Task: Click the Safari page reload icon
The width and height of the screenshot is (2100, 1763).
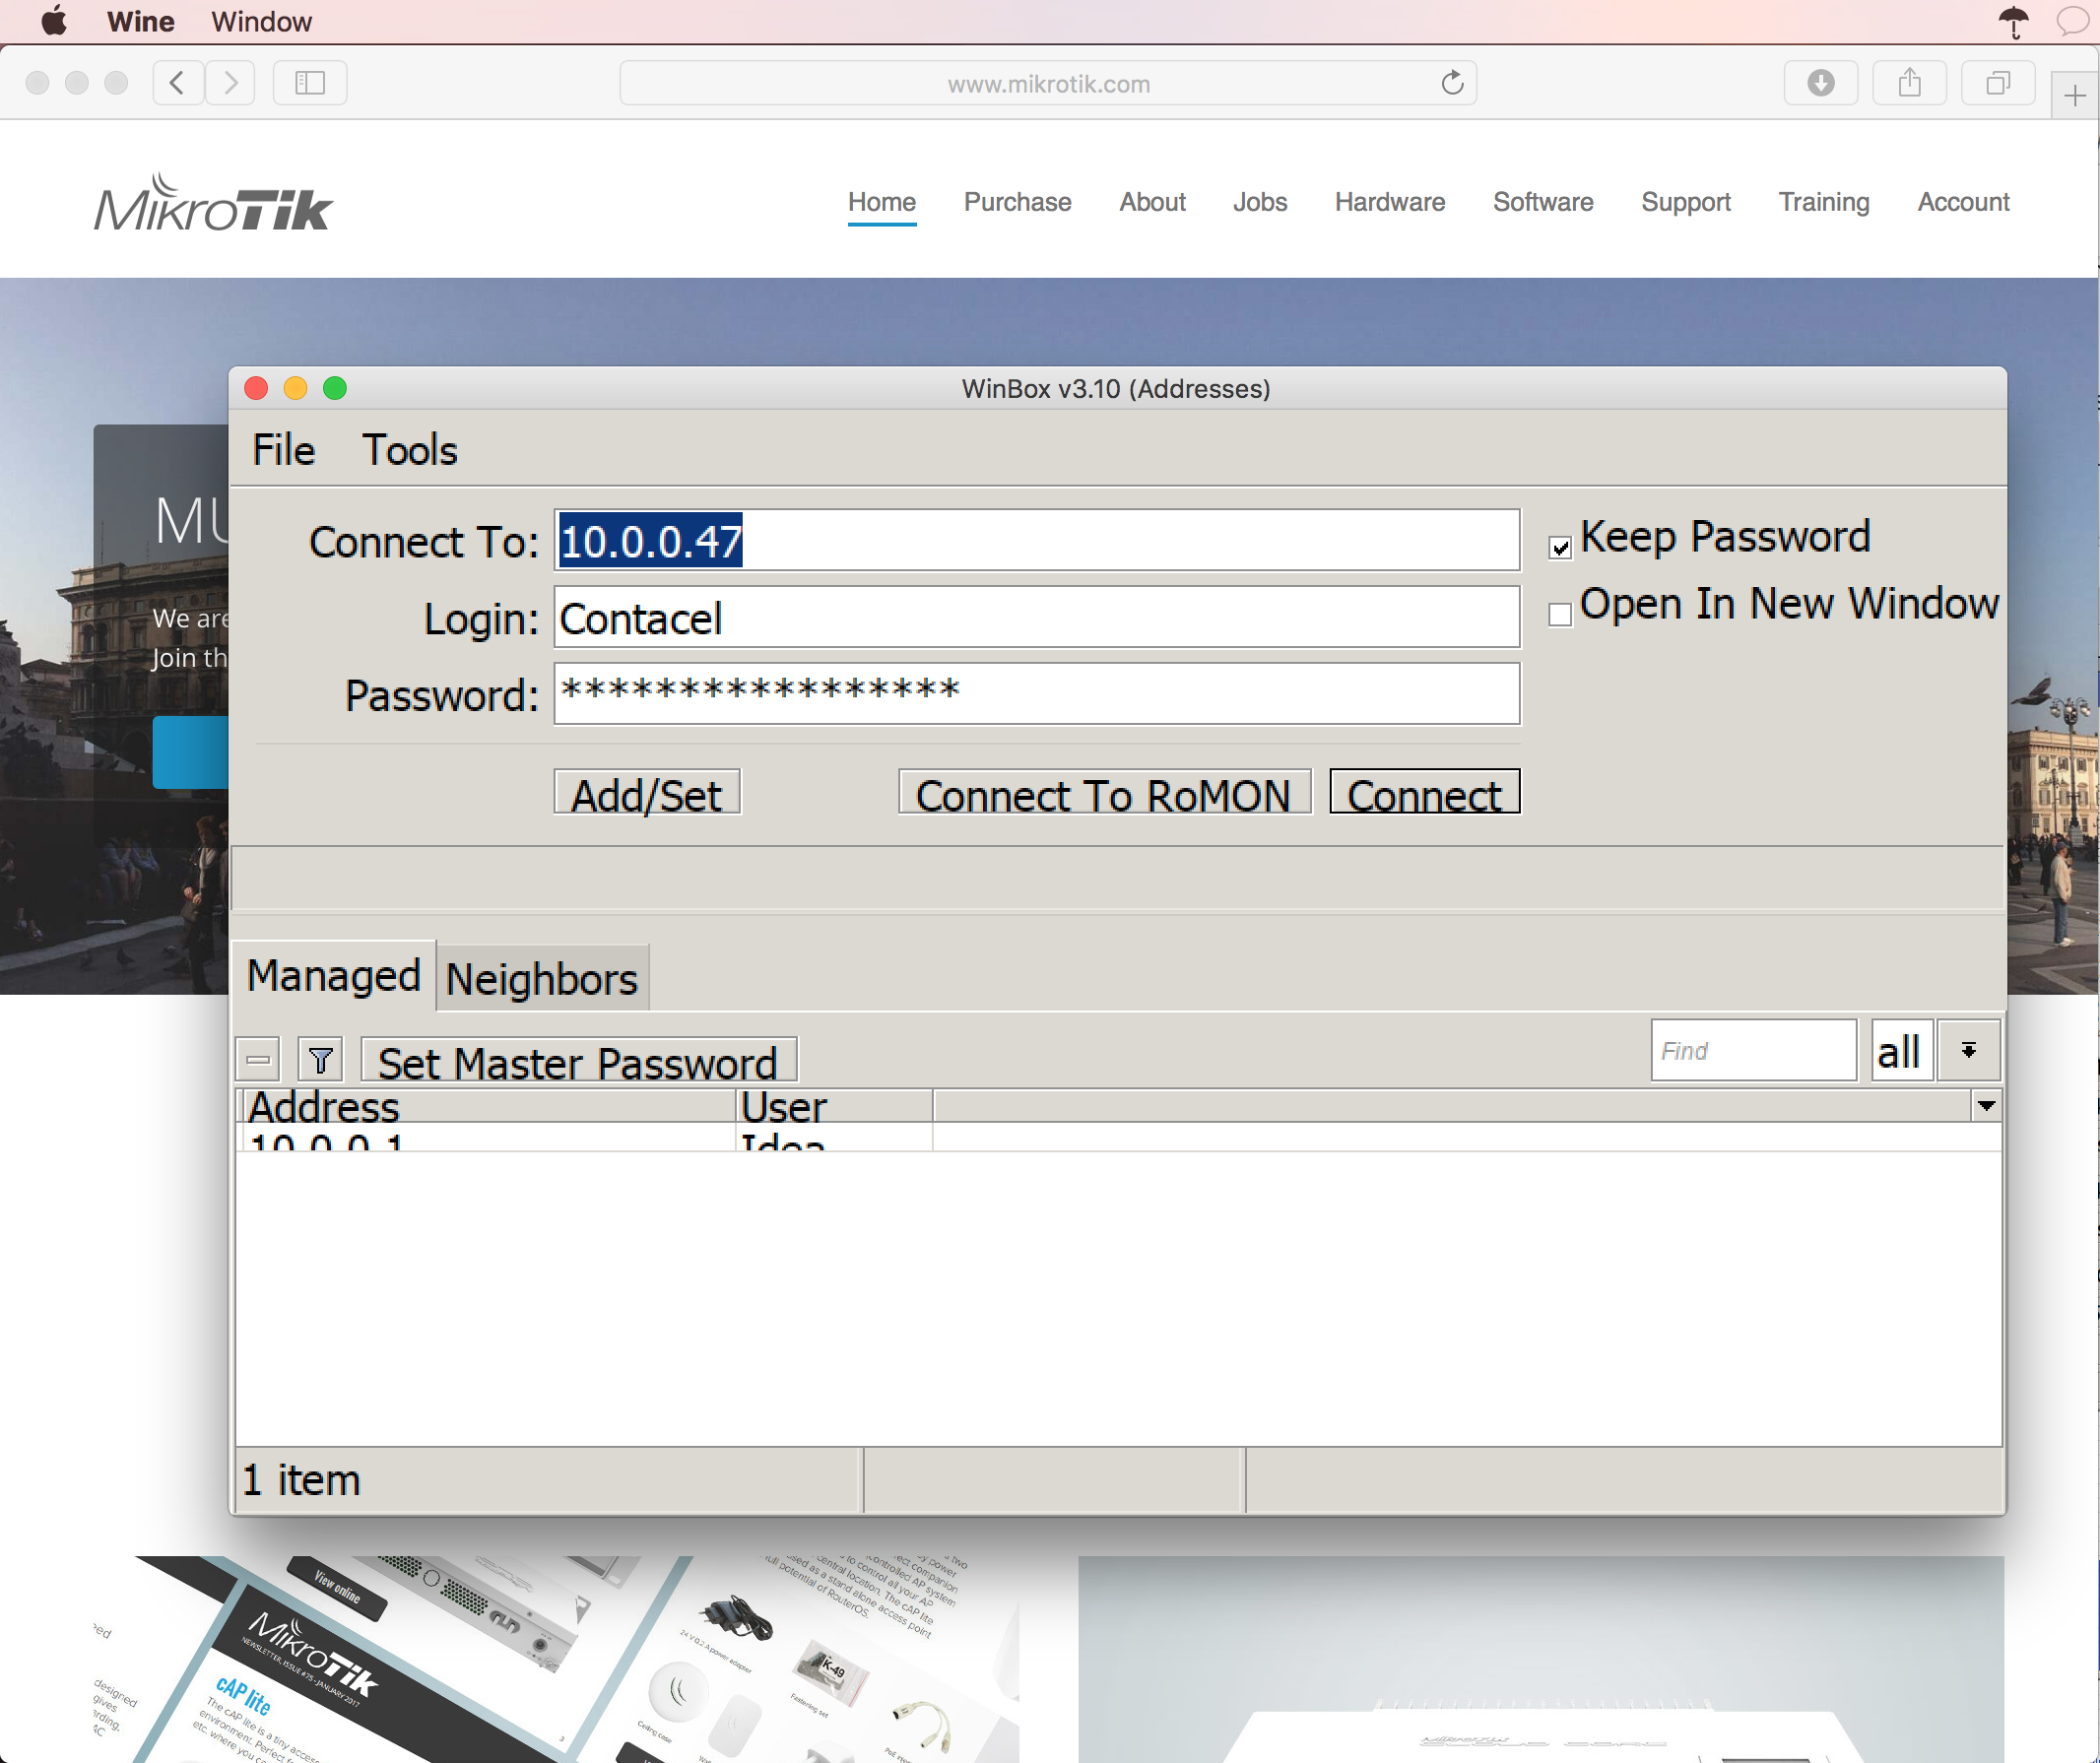Action: click(1452, 83)
